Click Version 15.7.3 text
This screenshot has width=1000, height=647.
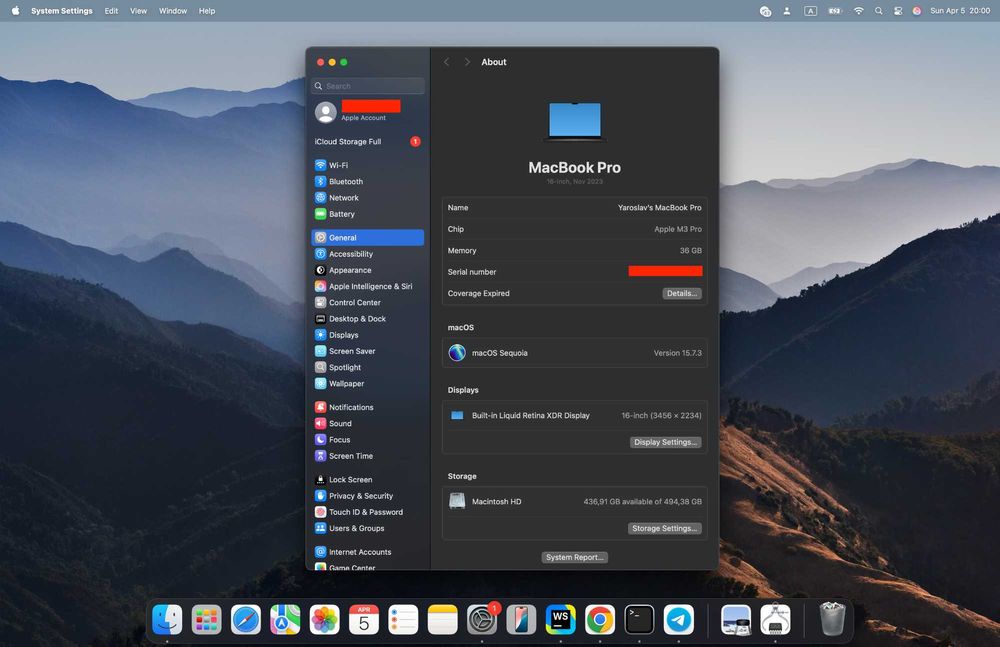pos(677,353)
